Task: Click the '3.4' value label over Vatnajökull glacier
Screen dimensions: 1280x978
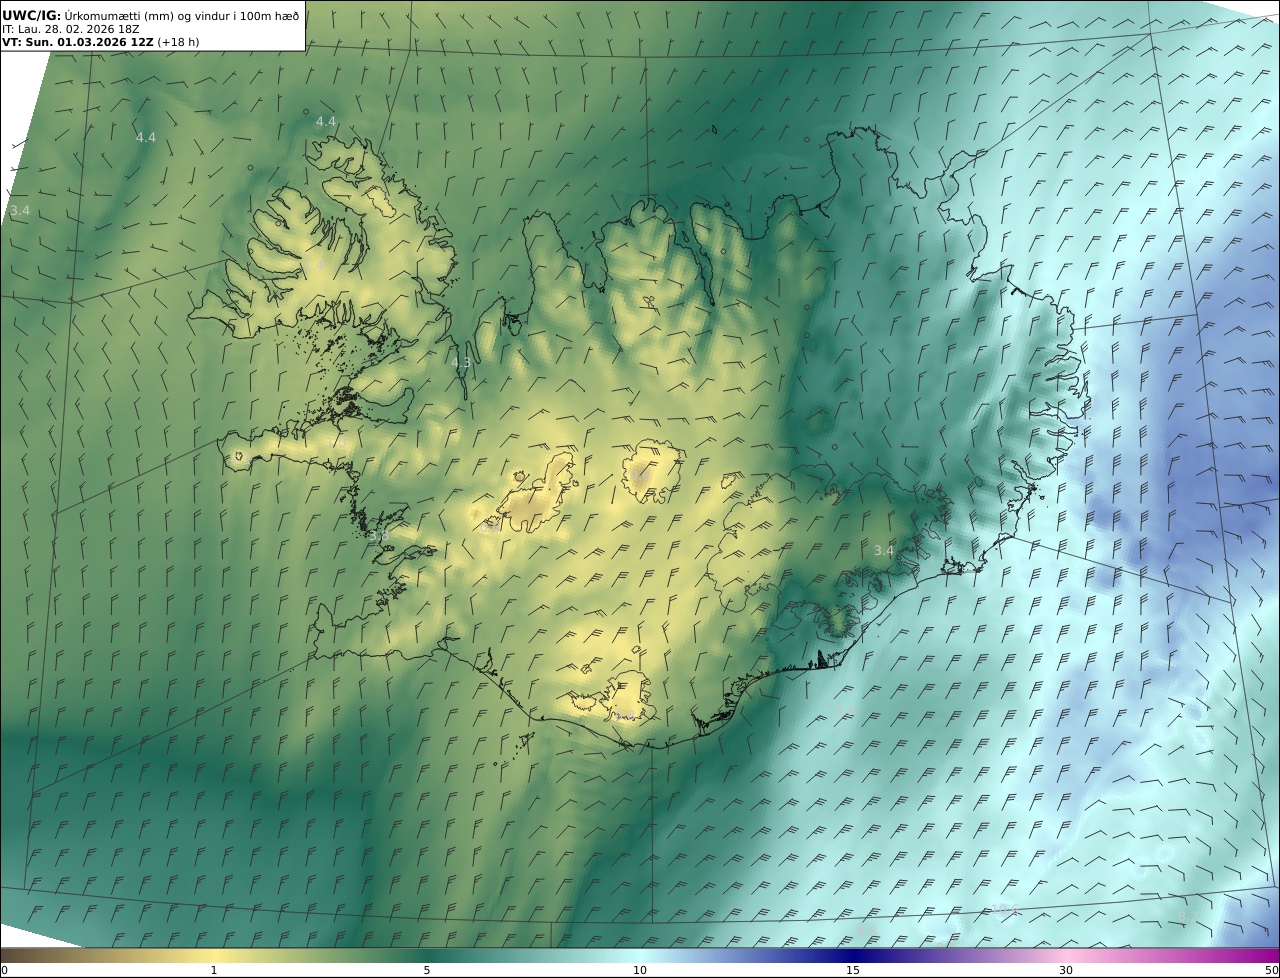Action: tap(884, 550)
